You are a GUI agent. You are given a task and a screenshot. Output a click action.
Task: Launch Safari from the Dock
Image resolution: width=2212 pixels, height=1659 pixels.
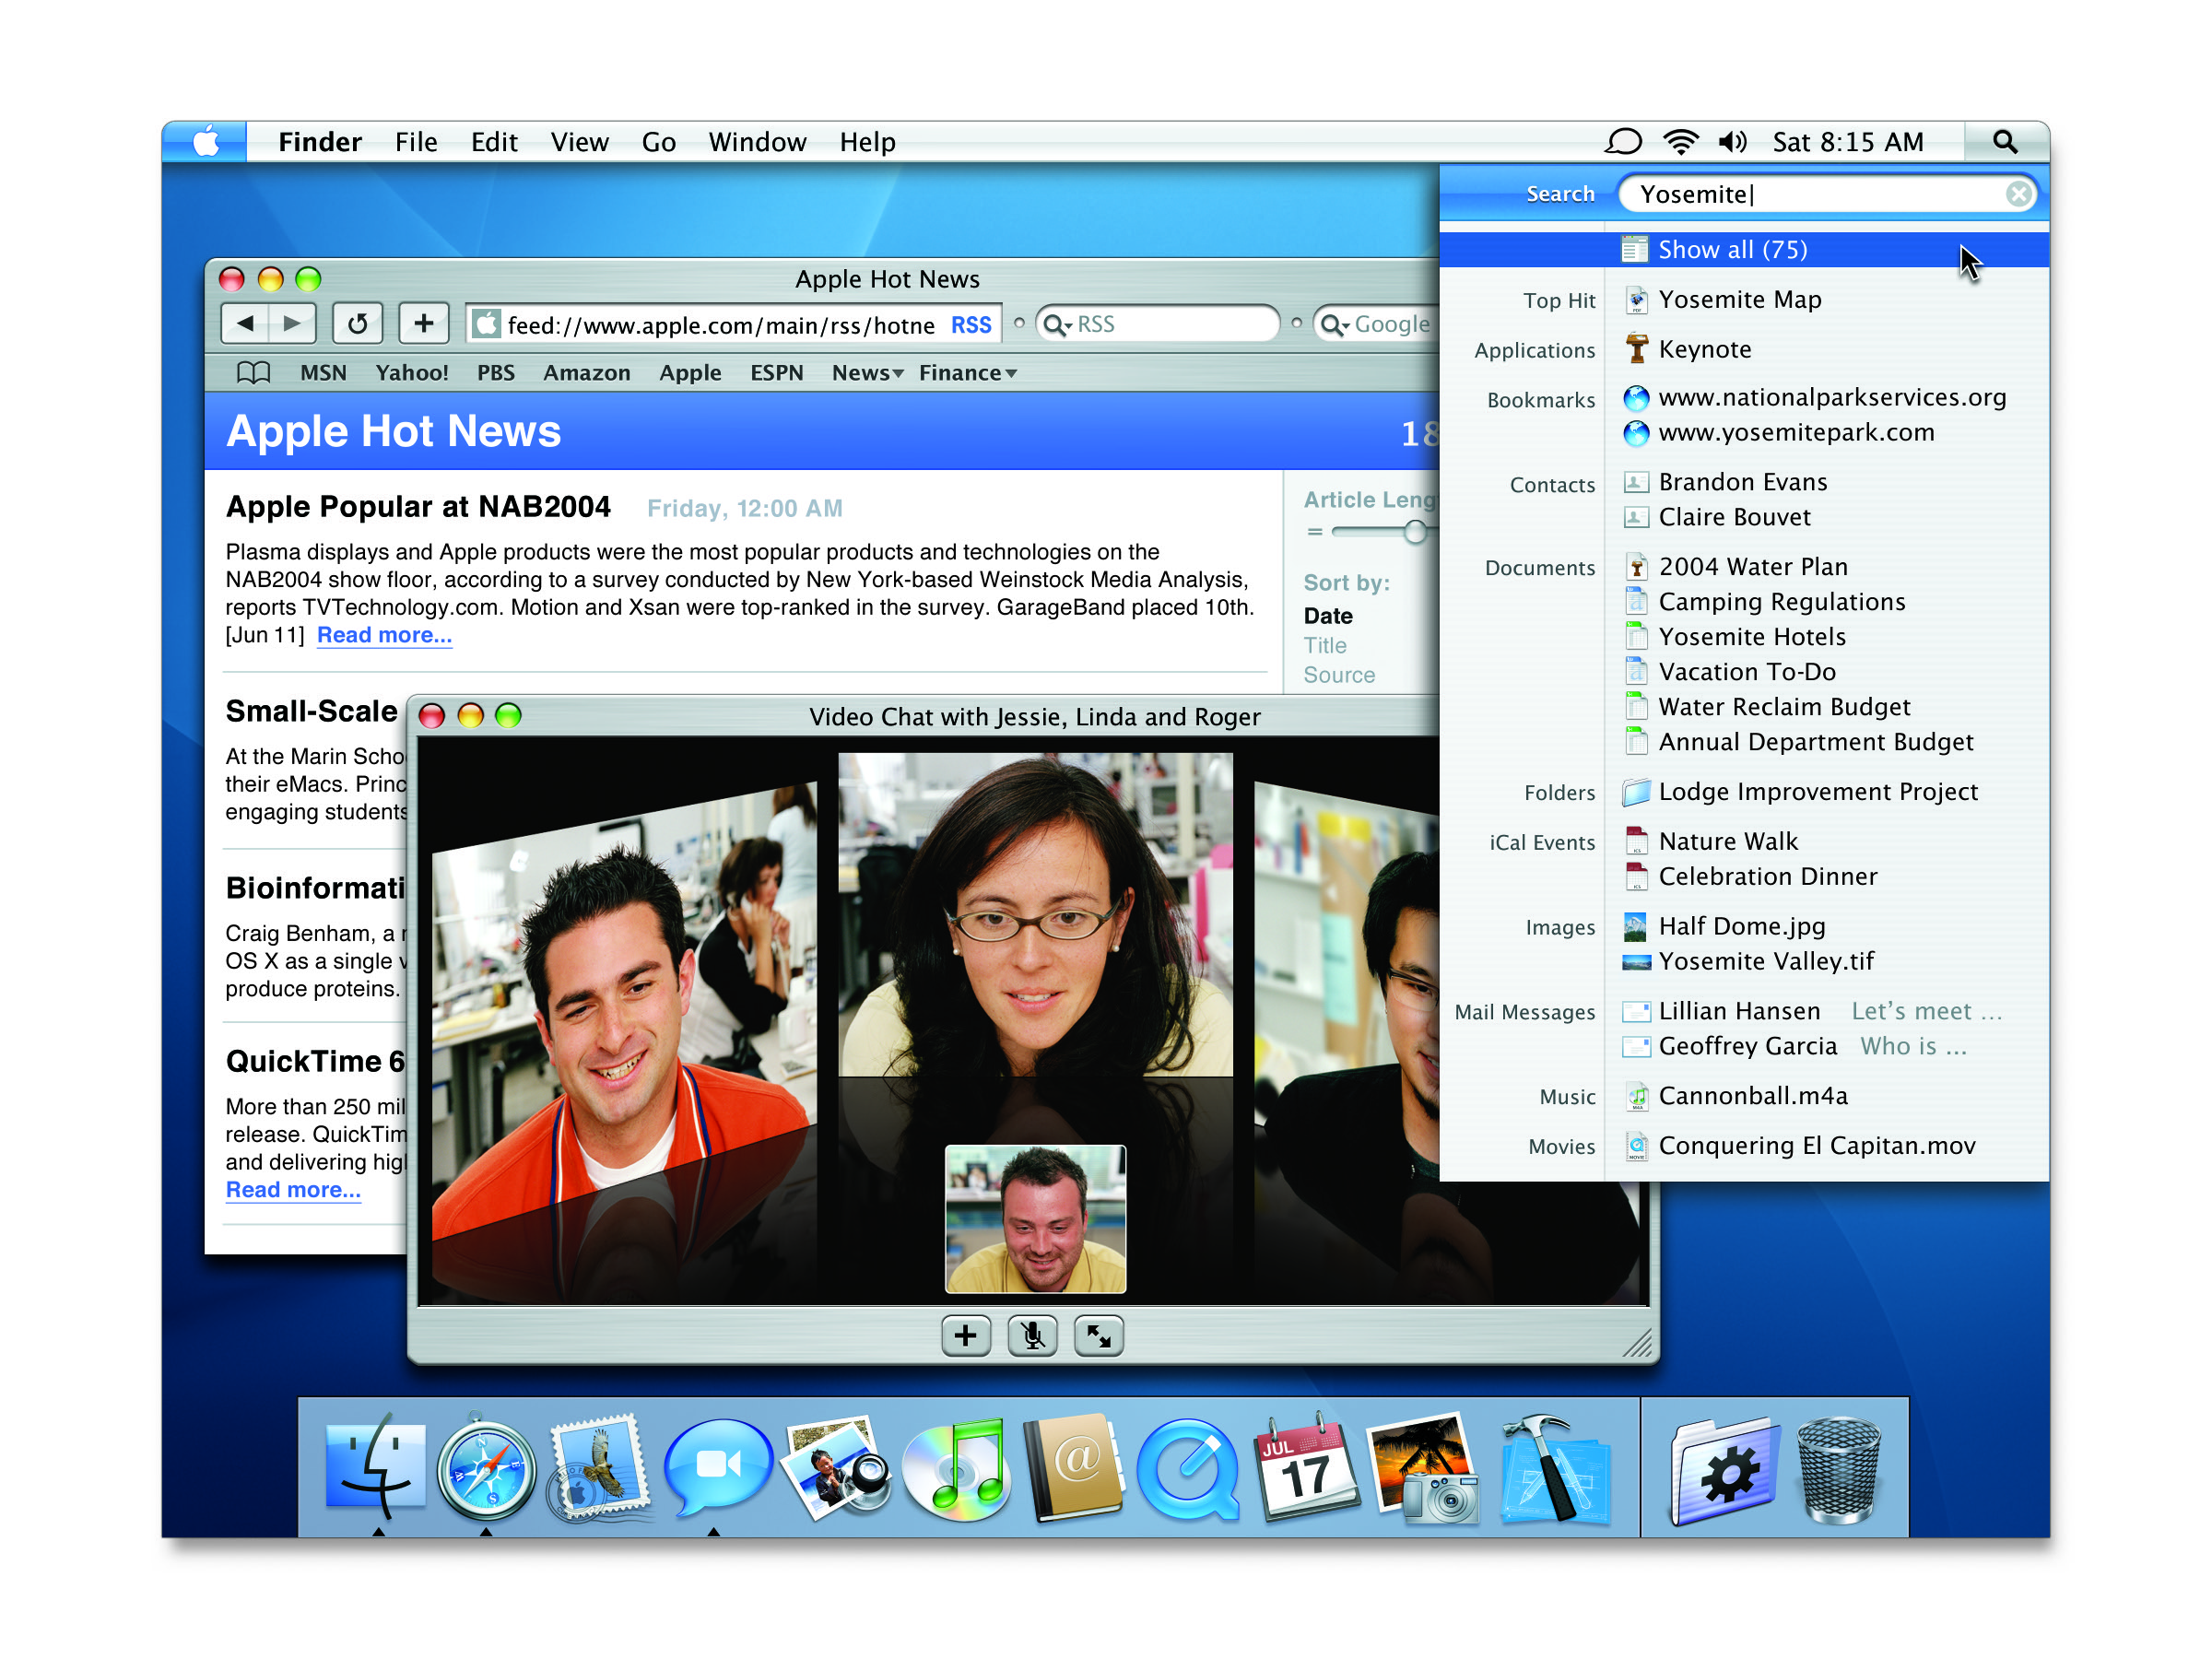(486, 1470)
